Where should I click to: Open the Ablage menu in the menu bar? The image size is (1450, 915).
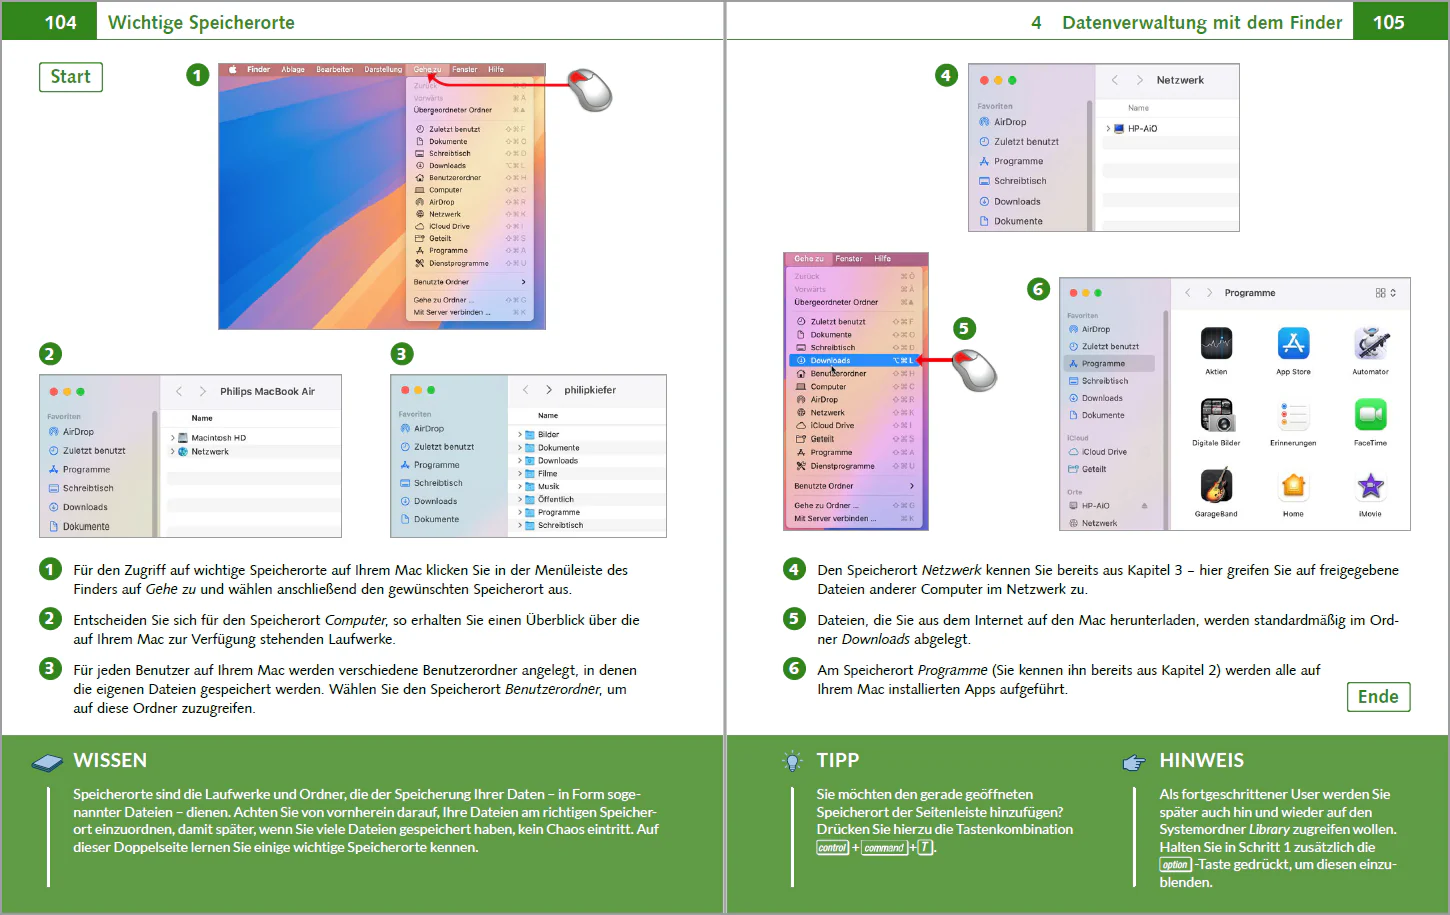(293, 70)
